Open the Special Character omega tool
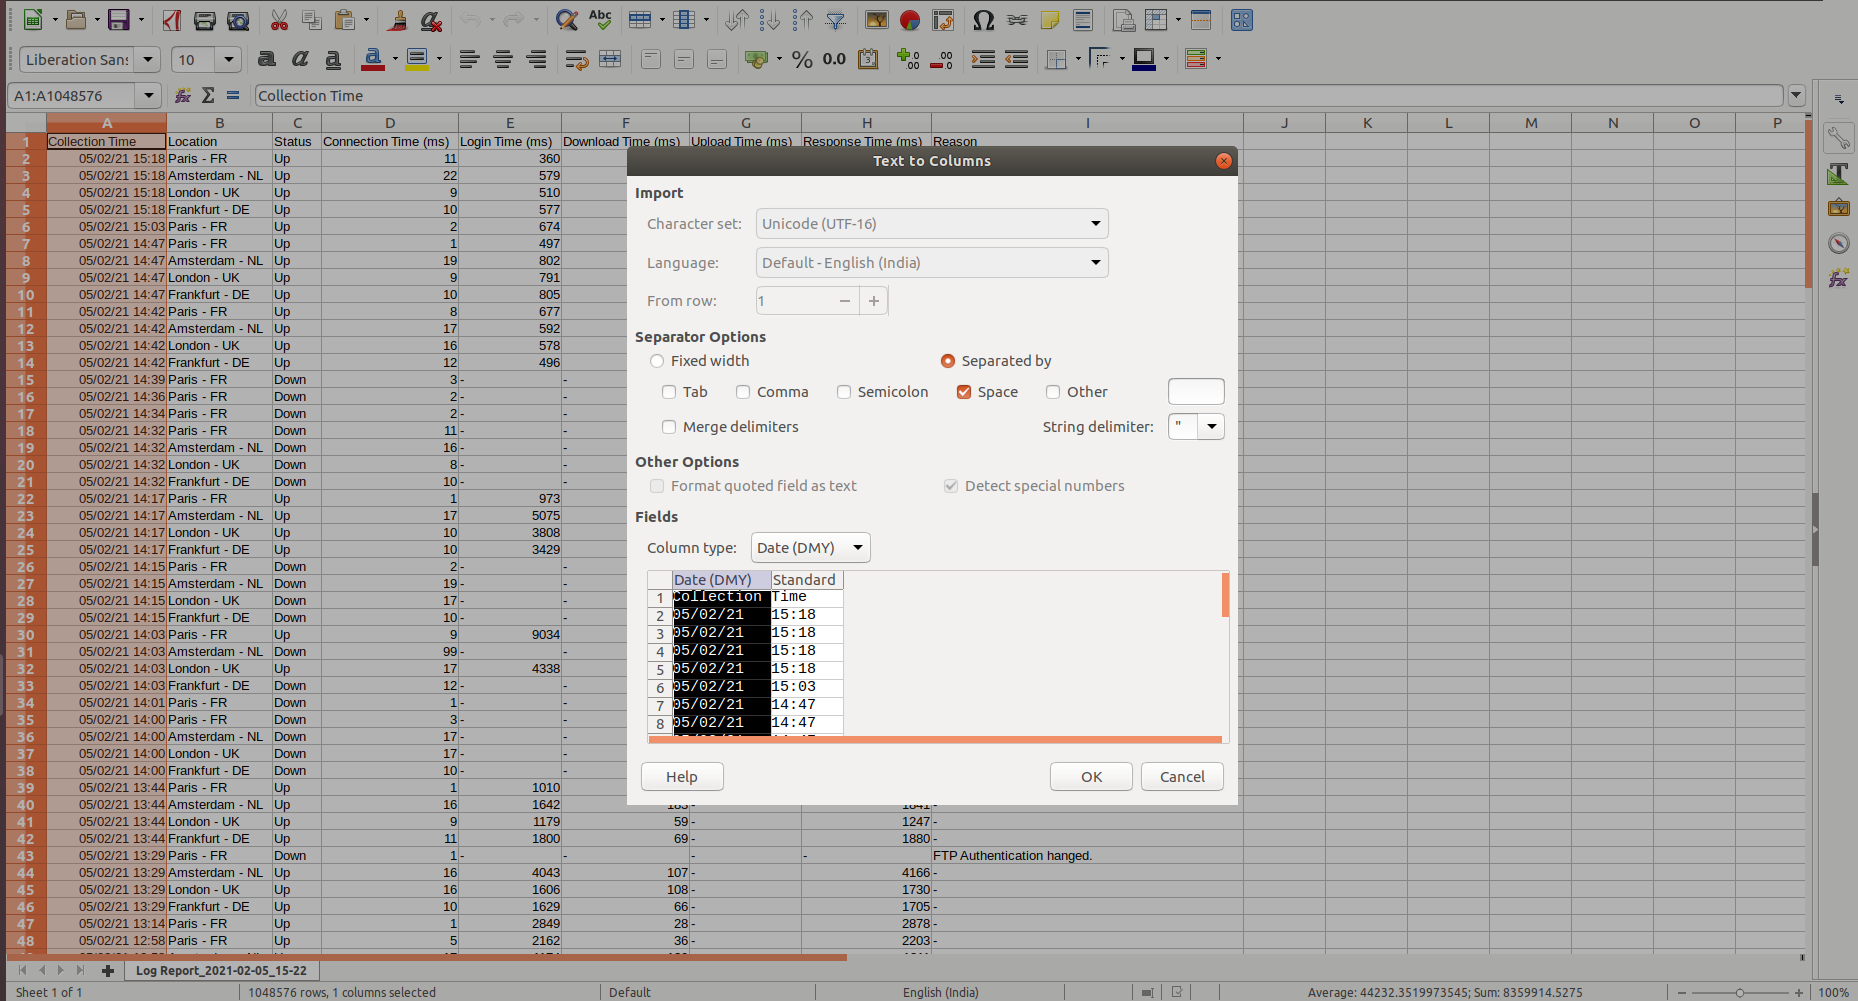The width and height of the screenshot is (1858, 1001). [x=983, y=20]
